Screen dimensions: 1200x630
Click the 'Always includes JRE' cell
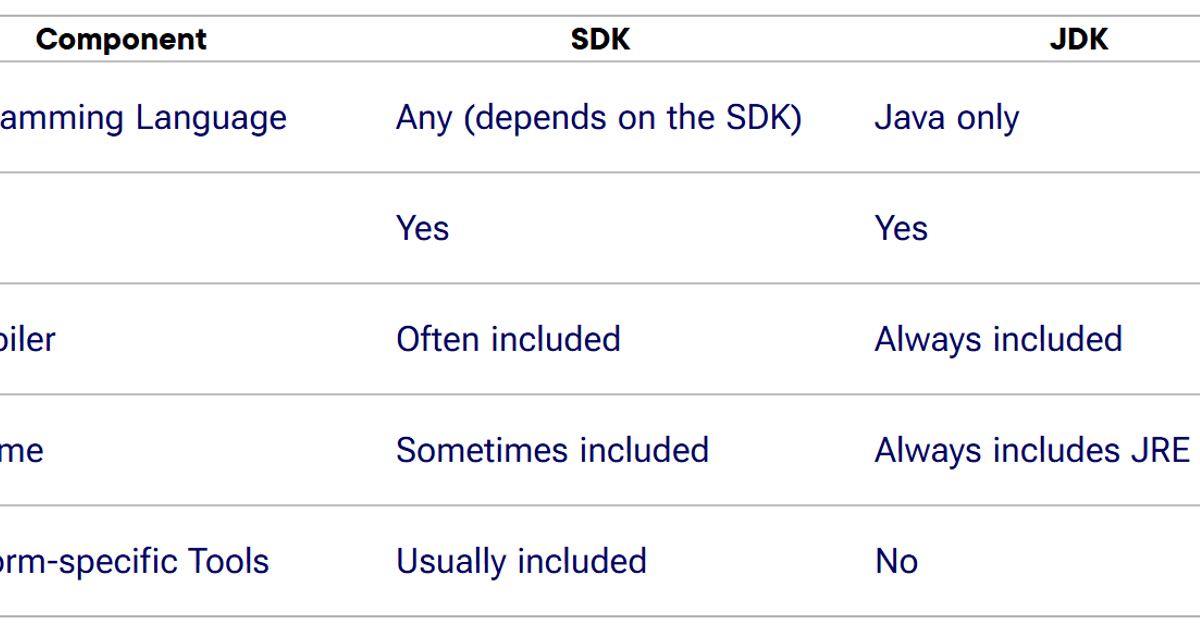coord(1032,450)
